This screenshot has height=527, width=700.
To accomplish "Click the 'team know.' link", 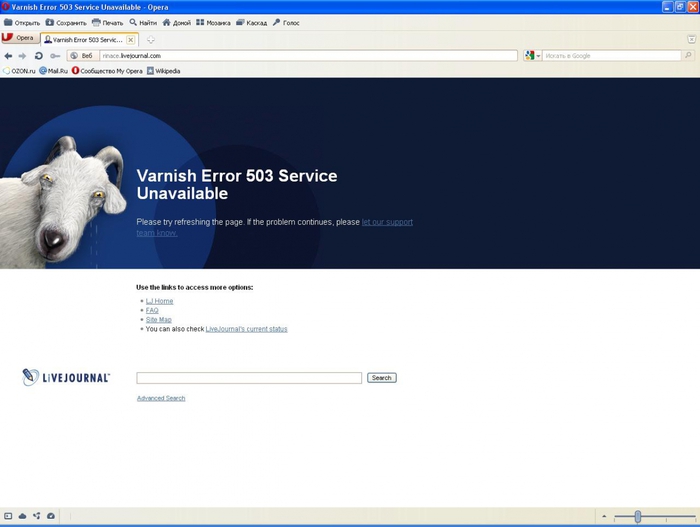I will click(157, 233).
